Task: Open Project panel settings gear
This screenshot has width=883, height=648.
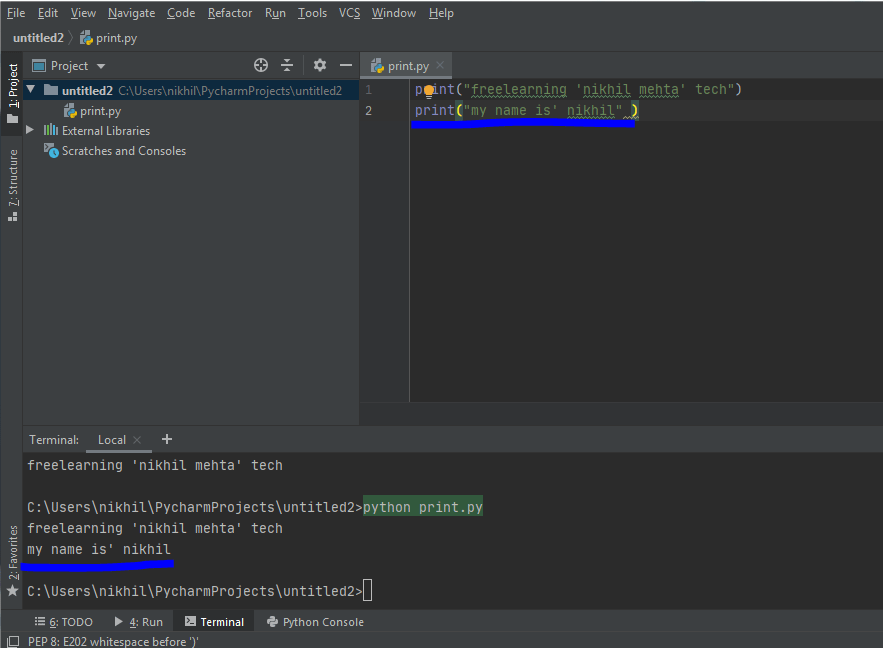Action: (x=320, y=65)
